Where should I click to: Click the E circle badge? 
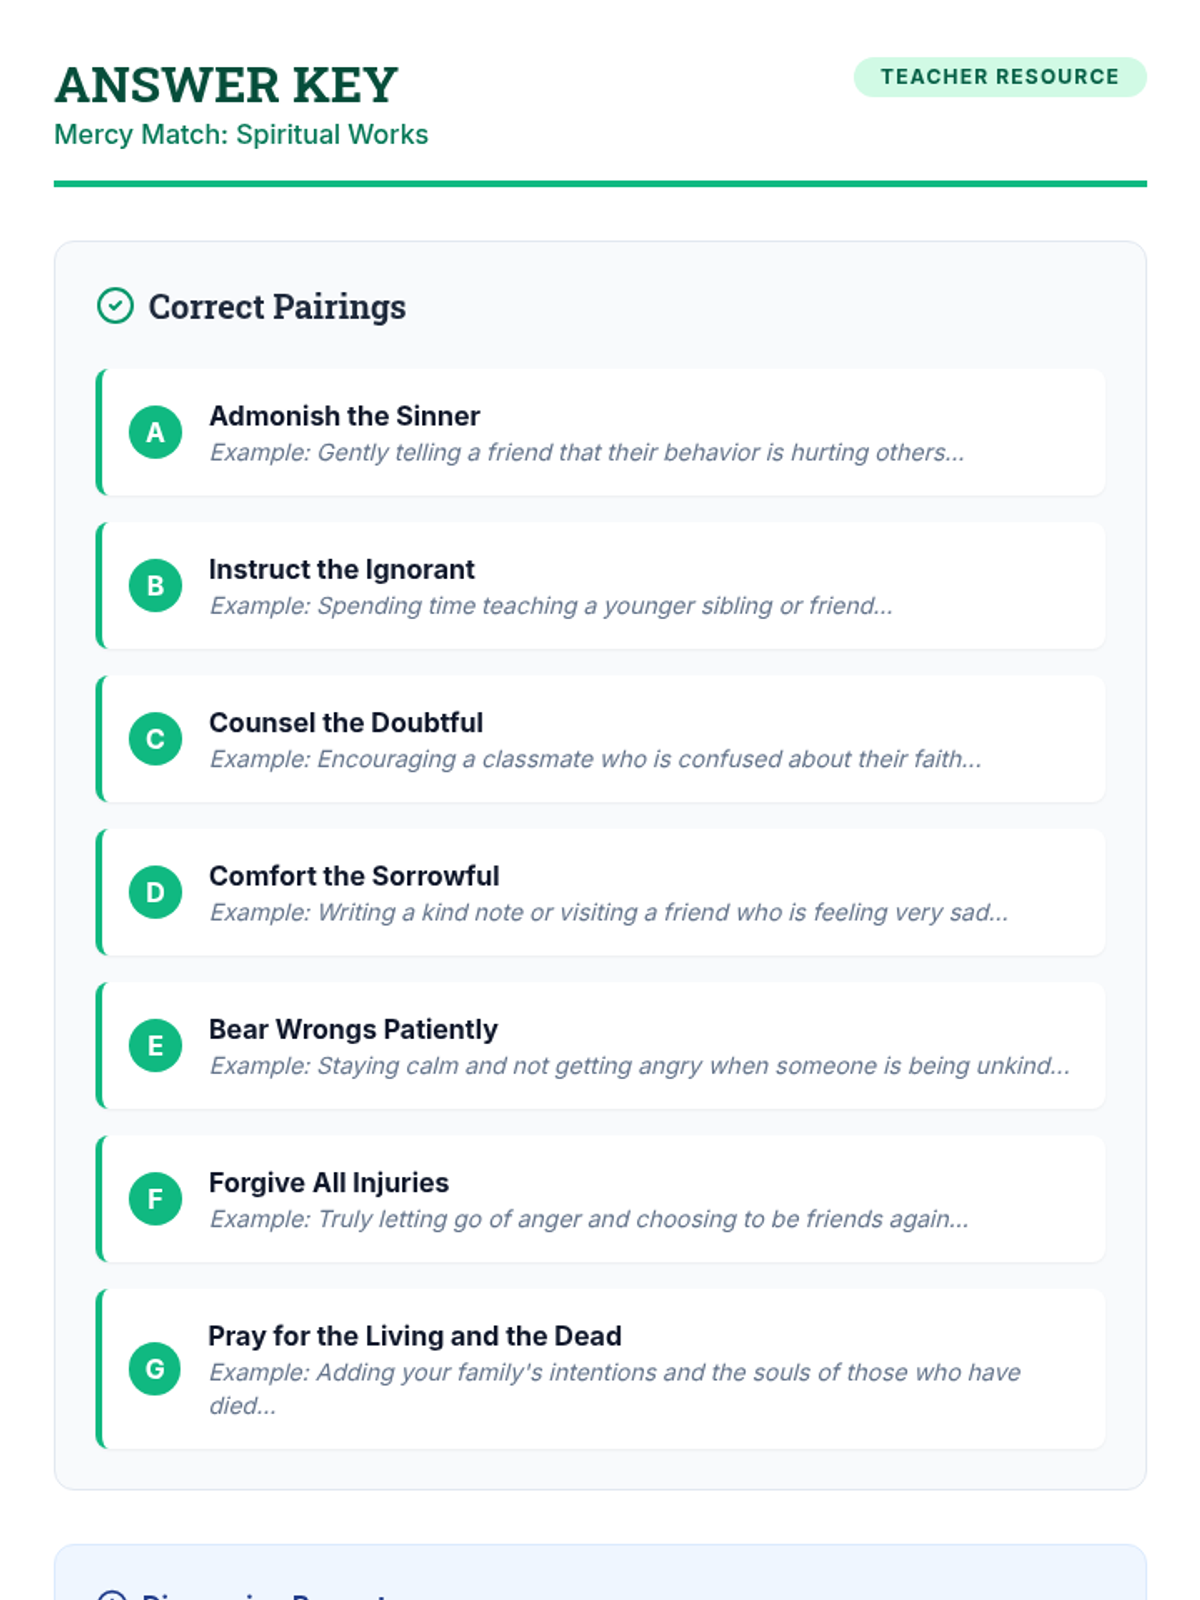(x=155, y=1045)
